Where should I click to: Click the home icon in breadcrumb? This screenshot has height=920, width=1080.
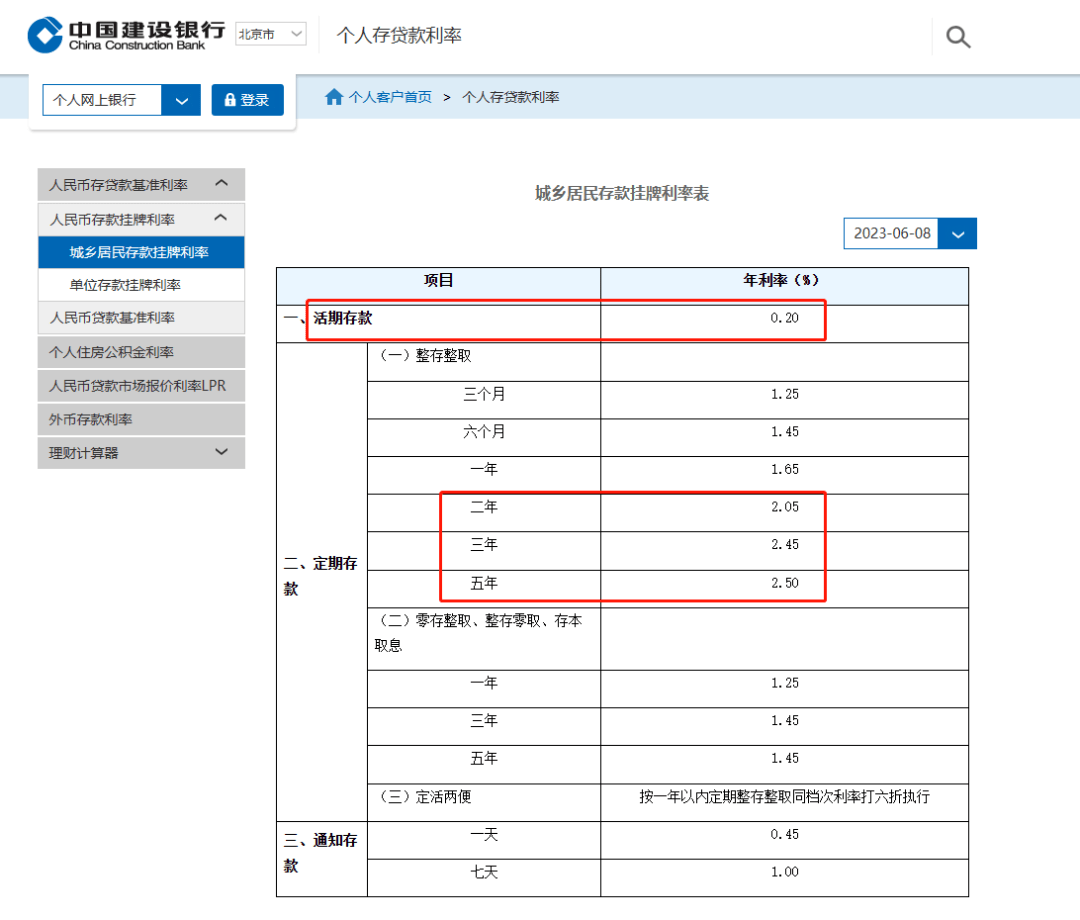(334, 97)
